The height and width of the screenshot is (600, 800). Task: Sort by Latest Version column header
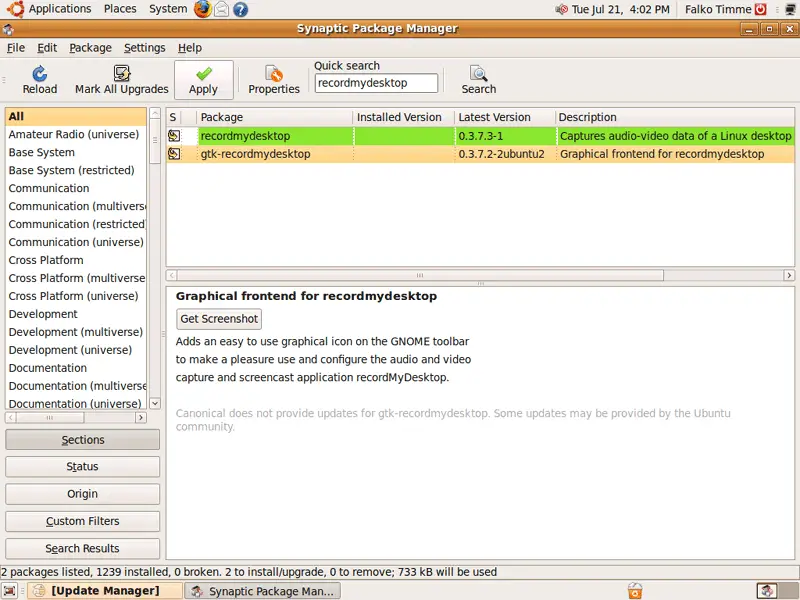tap(505, 117)
